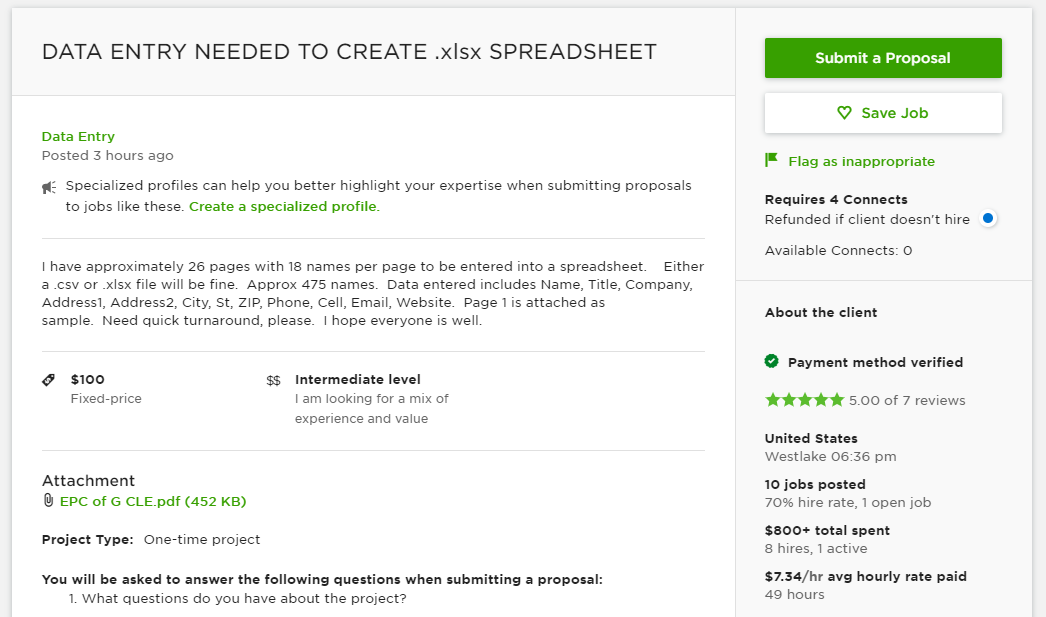Download EPC of G CLE.pdf attachment
This screenshot has height=617, width=1046.
pos(153,501)
